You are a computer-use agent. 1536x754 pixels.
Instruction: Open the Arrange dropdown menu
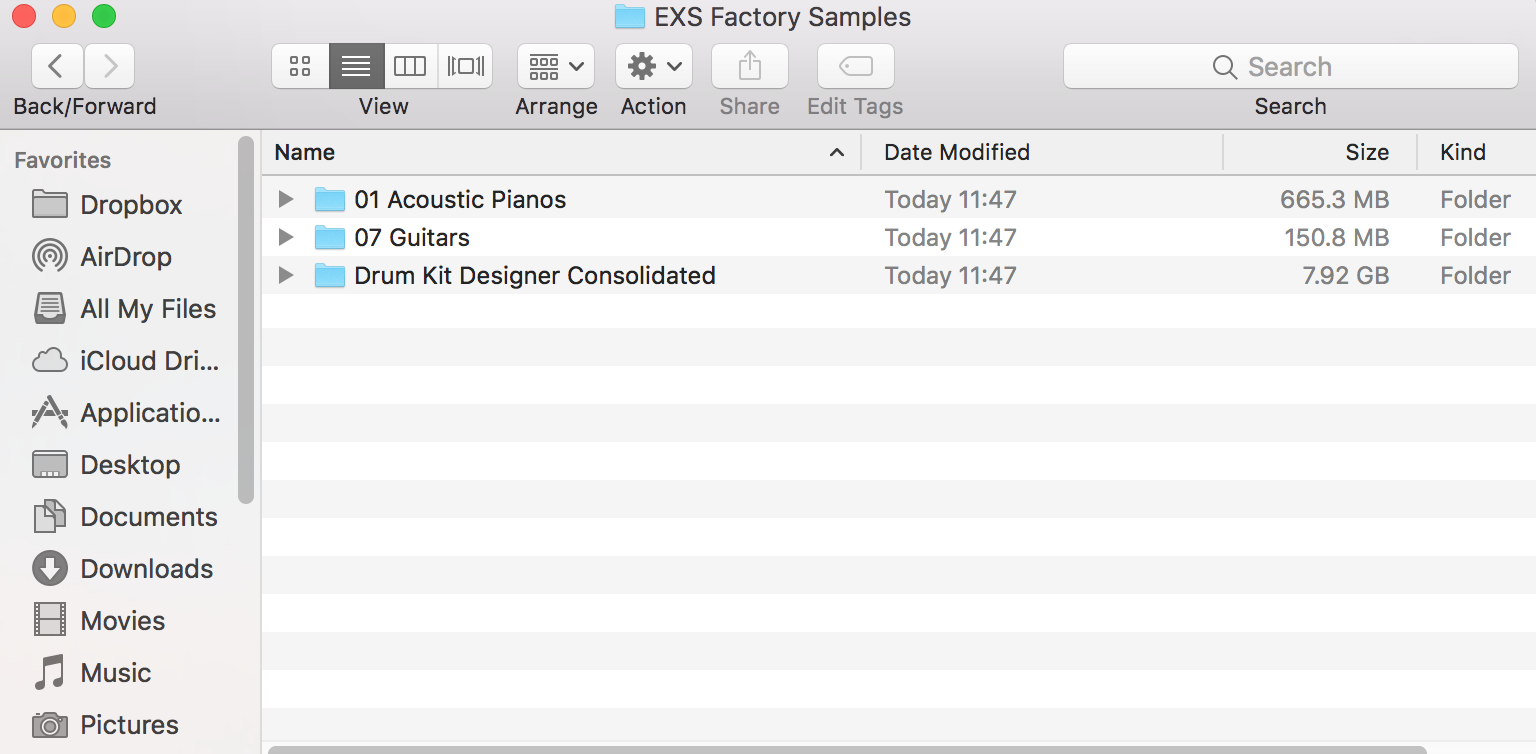(556, 67)
